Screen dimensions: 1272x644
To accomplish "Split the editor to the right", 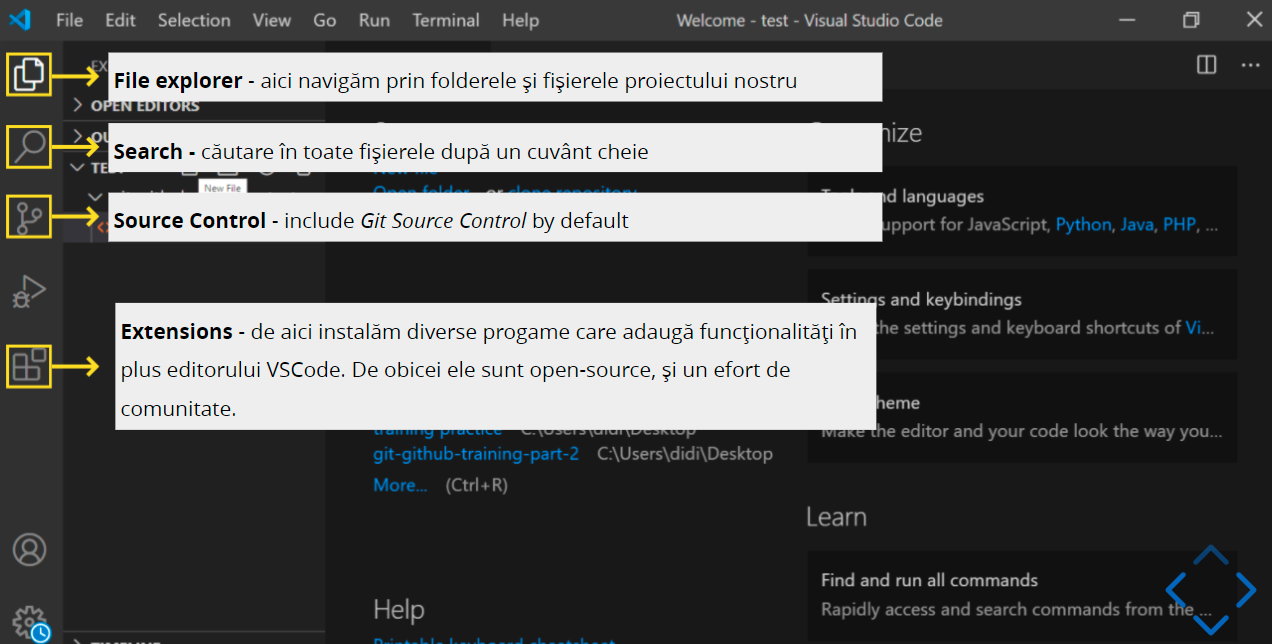I will (x=1207, y=65).
